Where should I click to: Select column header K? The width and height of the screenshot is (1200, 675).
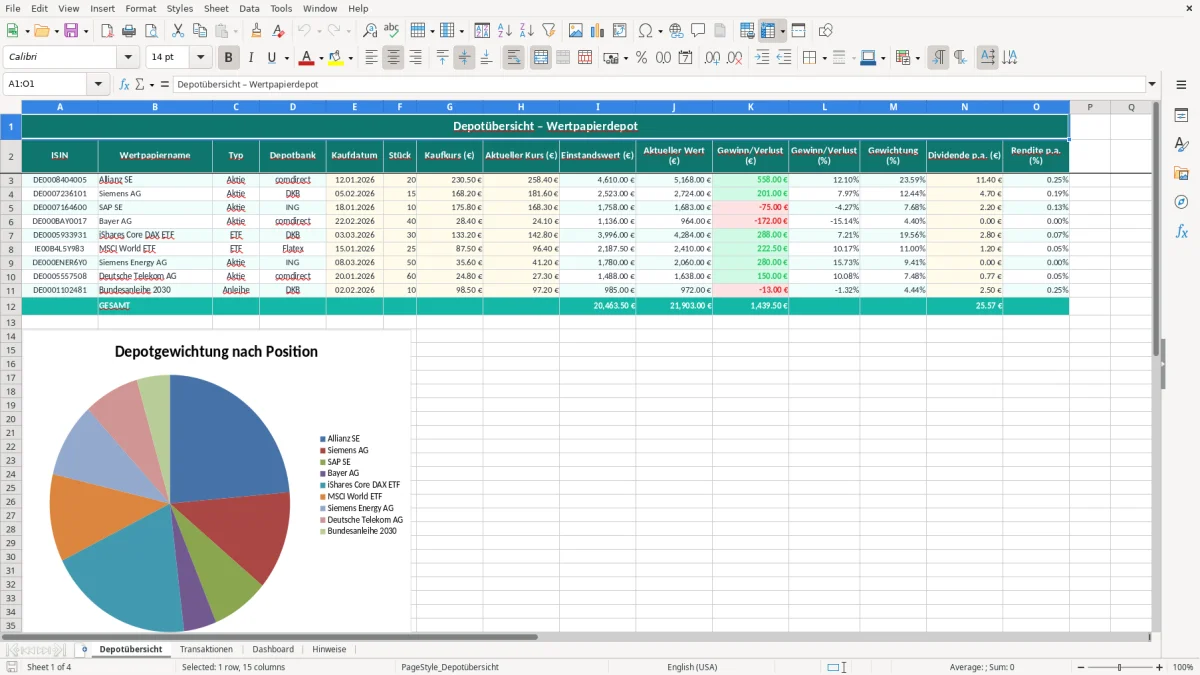click(x=750, y=107)
